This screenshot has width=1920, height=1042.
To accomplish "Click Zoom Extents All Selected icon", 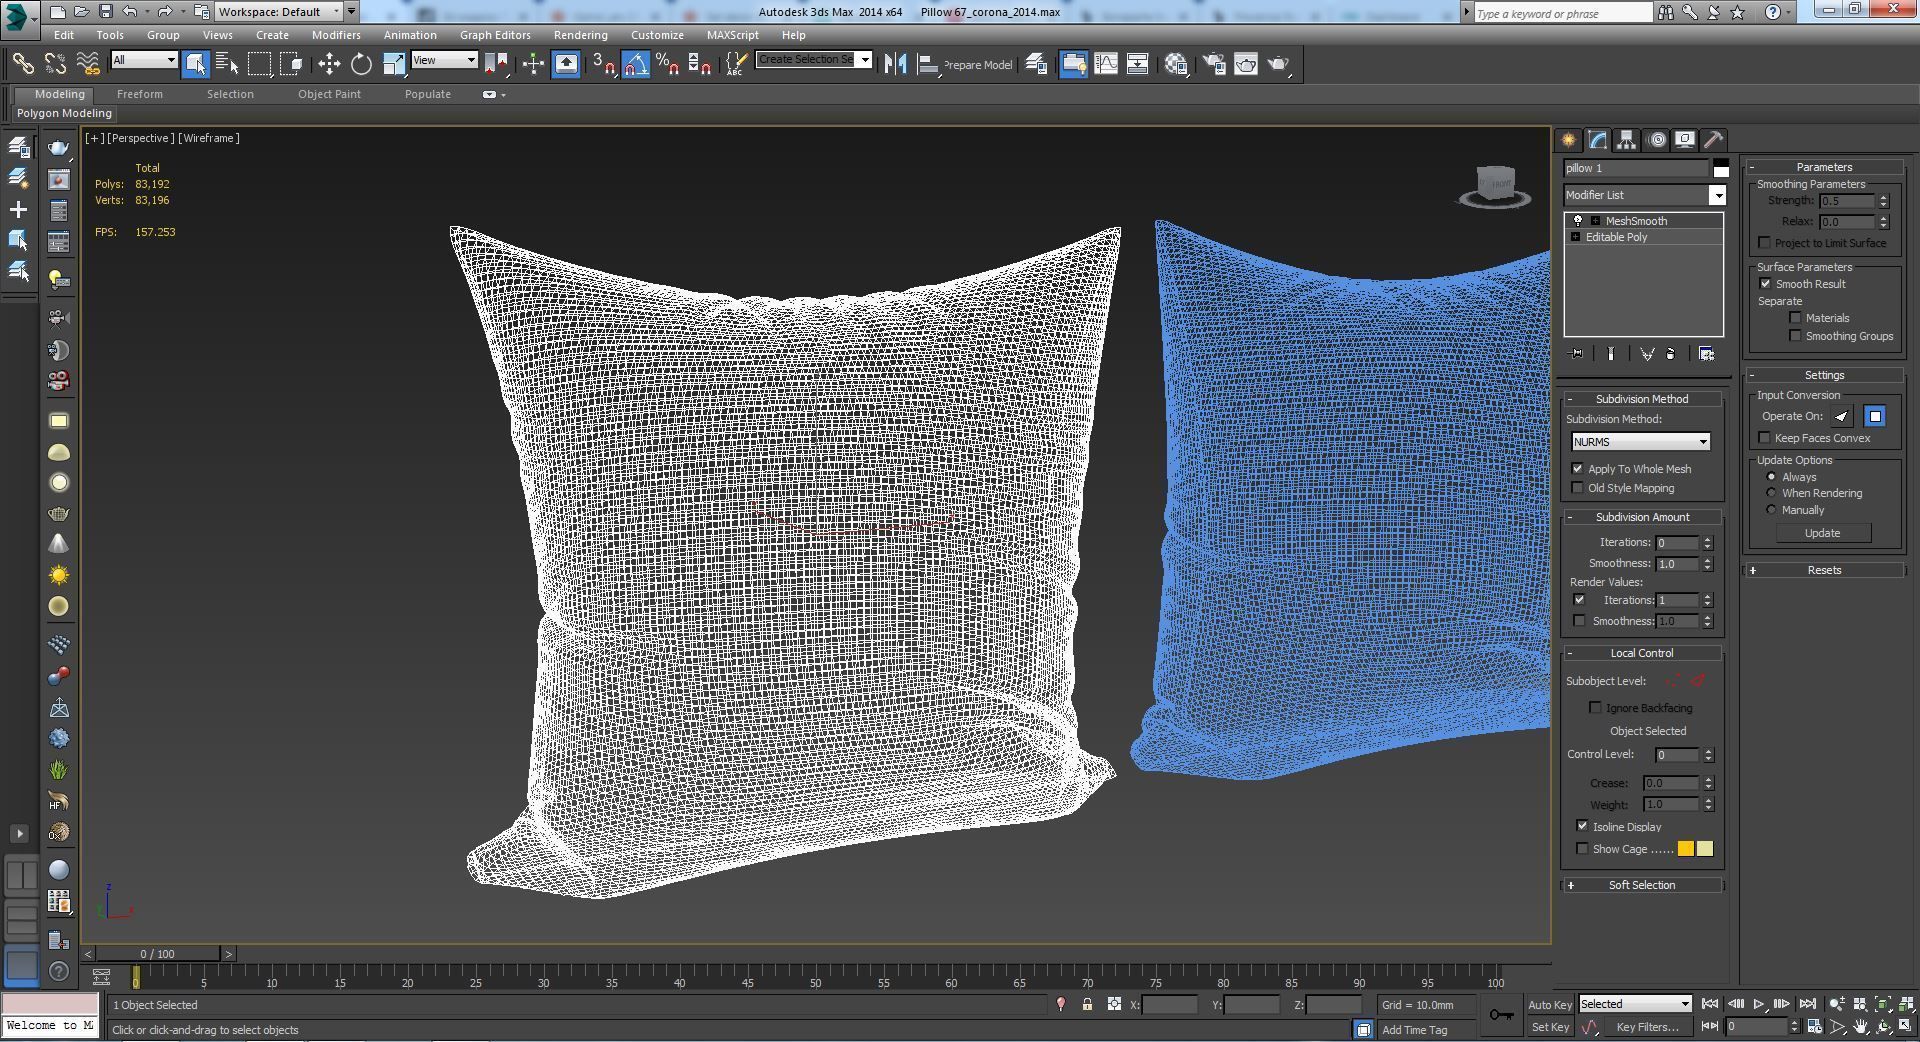I will point(1907,1004).
